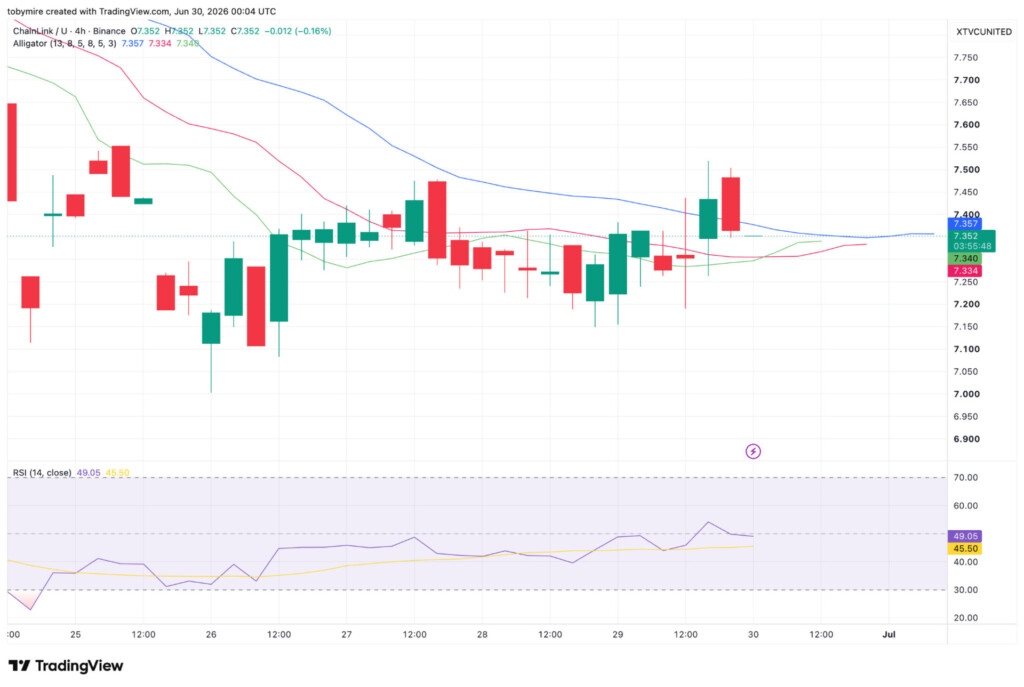Click the red 7.334 price axis label

coord(965,270)
